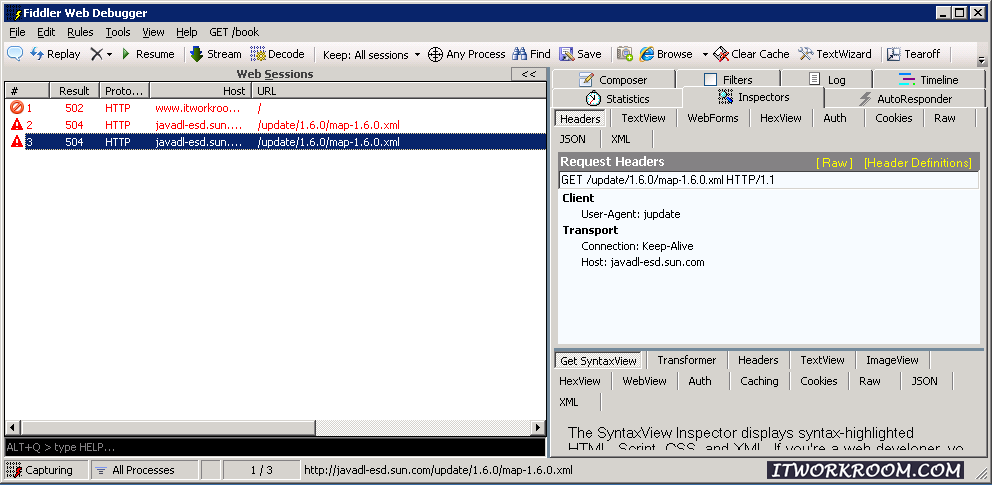
Task: Open the View menu
Action: [x=153, y=32]
